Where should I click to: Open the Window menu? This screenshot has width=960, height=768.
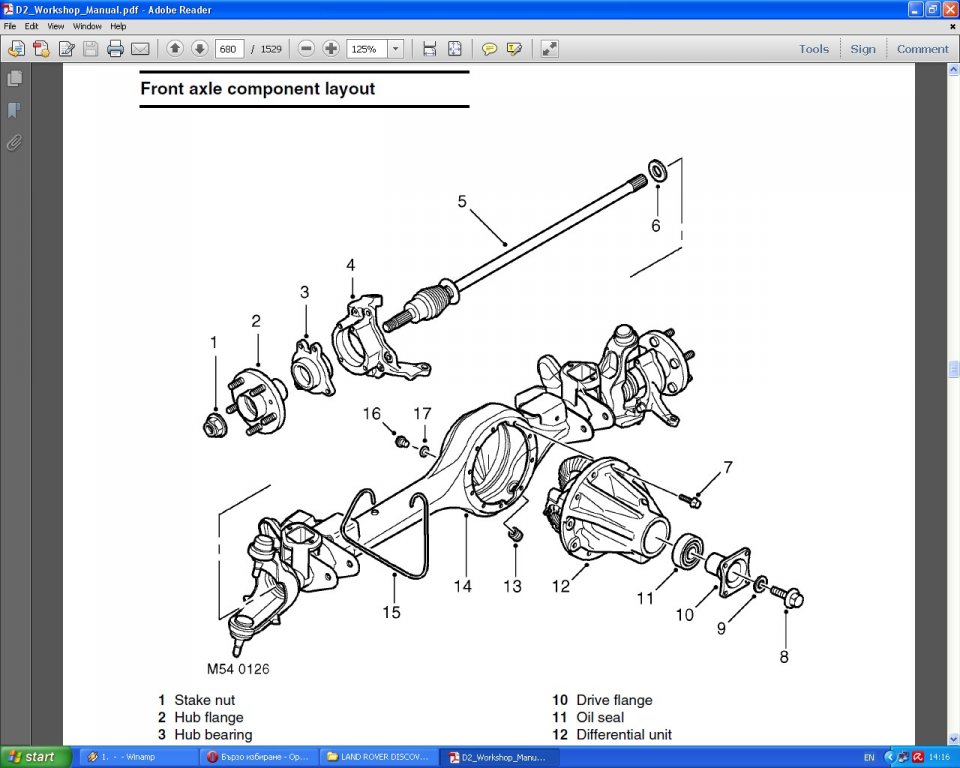[87, 26]
